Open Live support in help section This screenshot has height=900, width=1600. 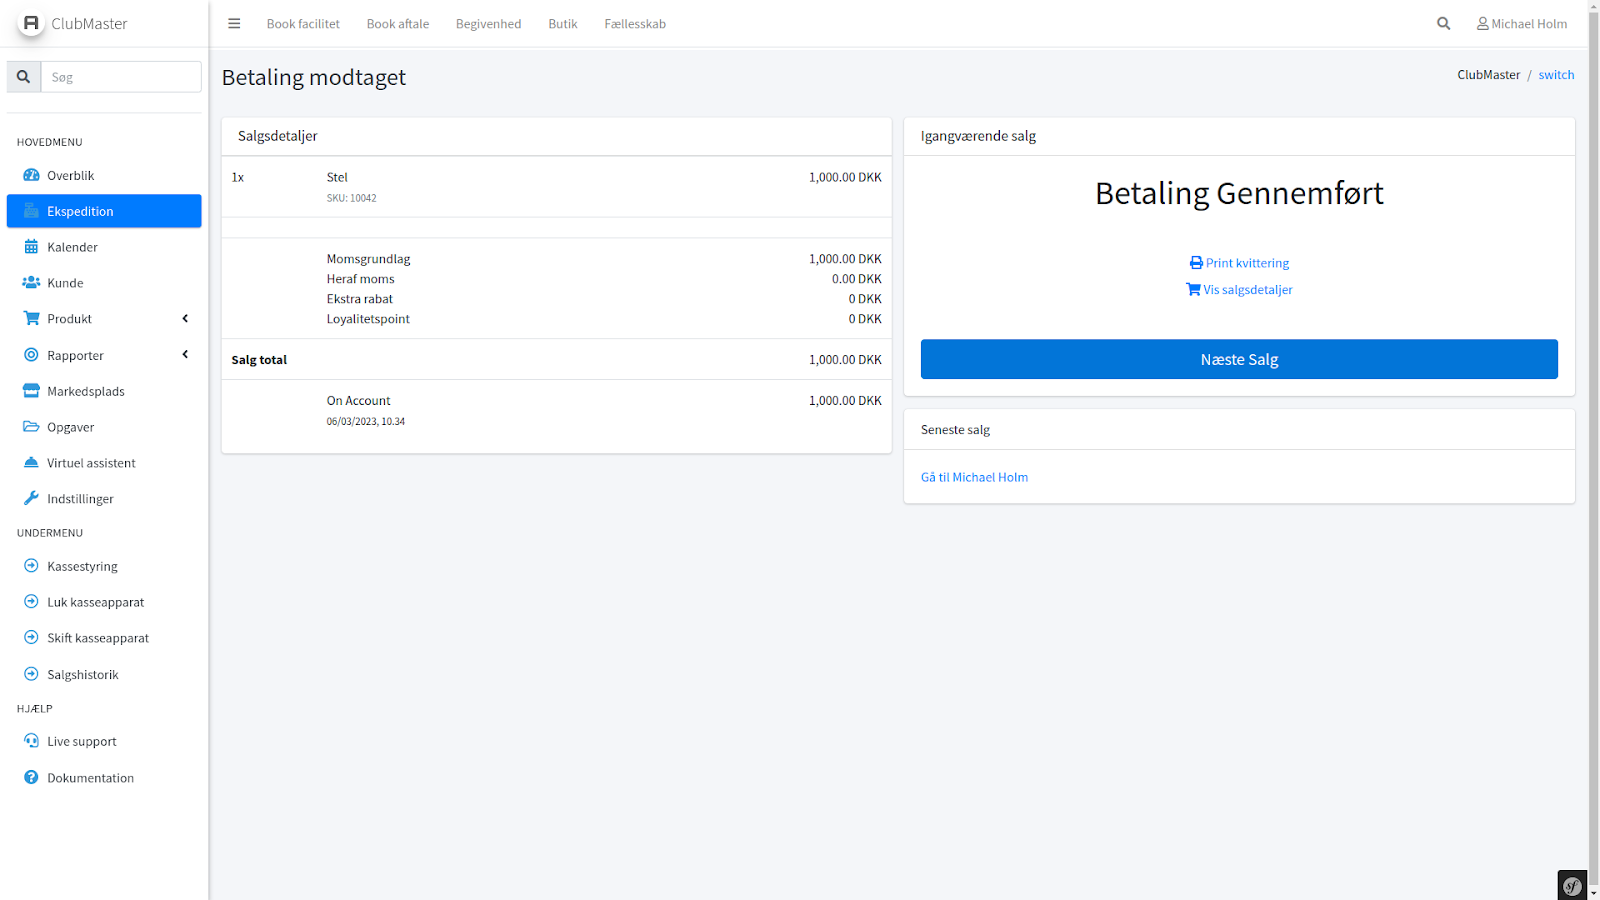pyautogui.click(x=81, y=741)
